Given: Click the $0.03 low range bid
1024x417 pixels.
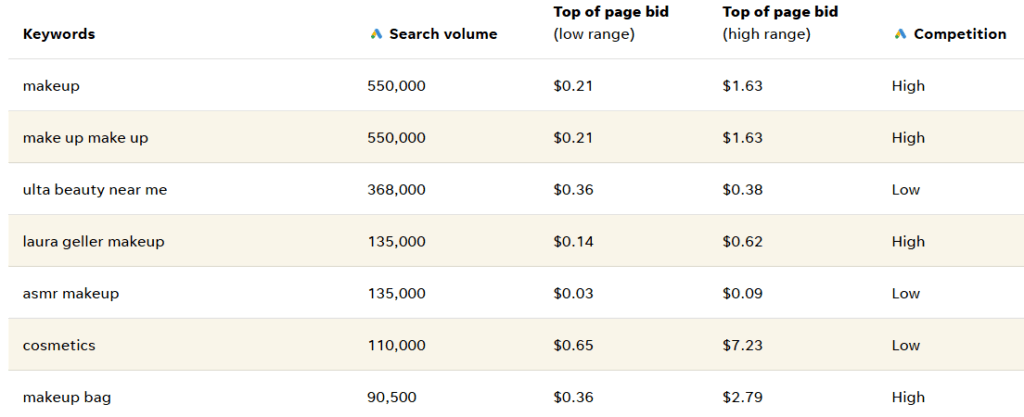Looking at the screenshot, I should point(573,294).
